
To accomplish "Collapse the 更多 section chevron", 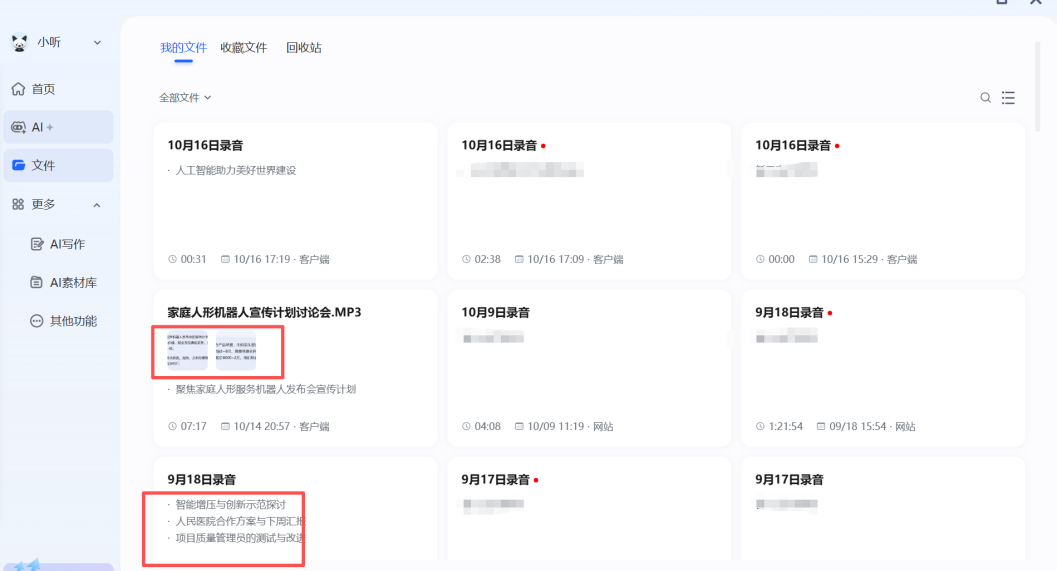I will (x=97, y=205).
